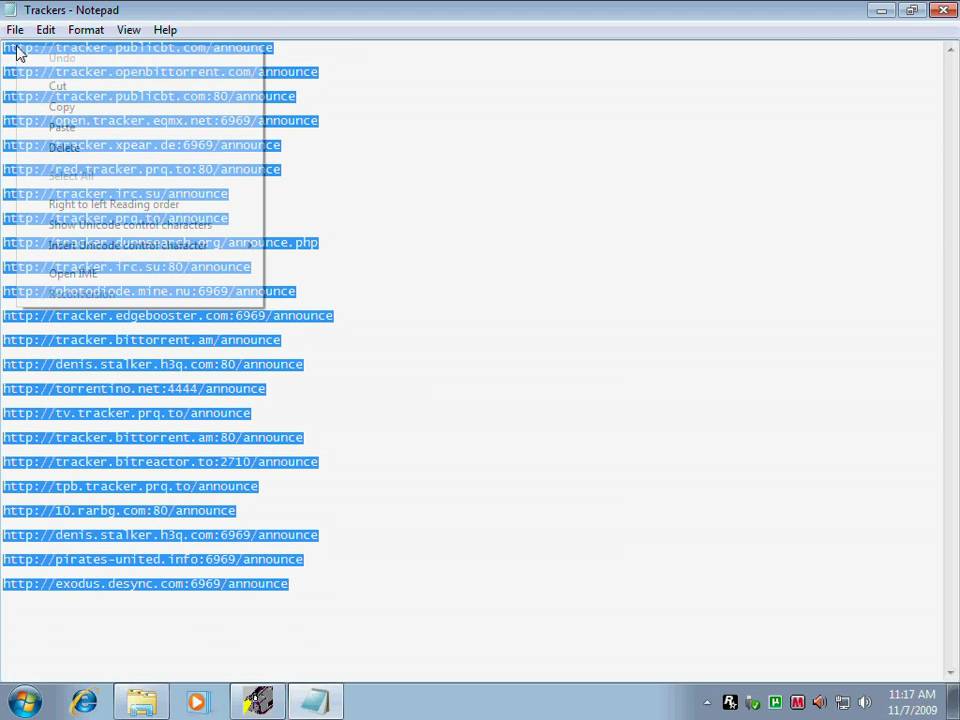
Task: Click the line tracker.bitreactor.to:2710/announce
Action: tap(160, 462)
